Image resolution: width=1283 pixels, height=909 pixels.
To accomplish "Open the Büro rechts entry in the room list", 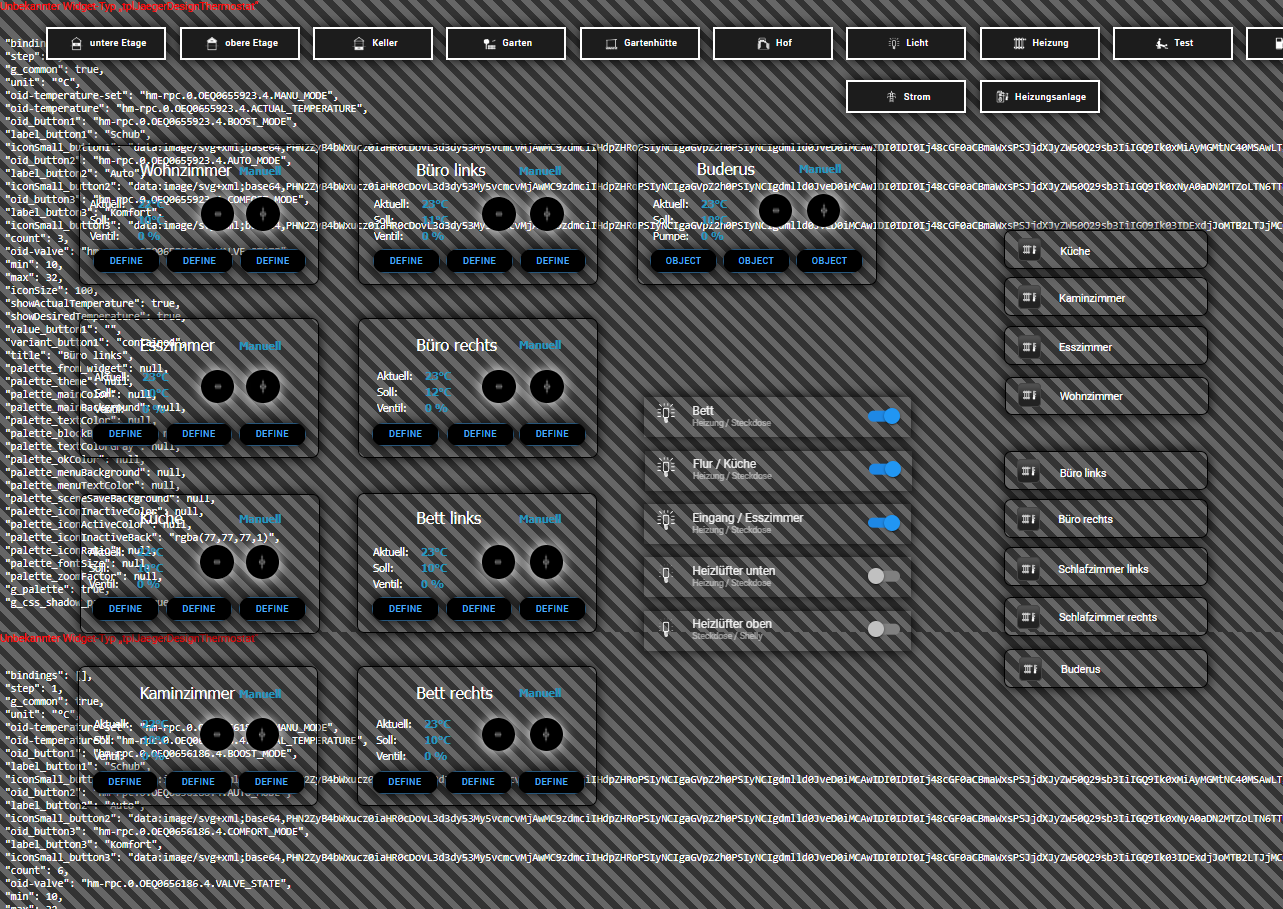I will point(1106,519).
